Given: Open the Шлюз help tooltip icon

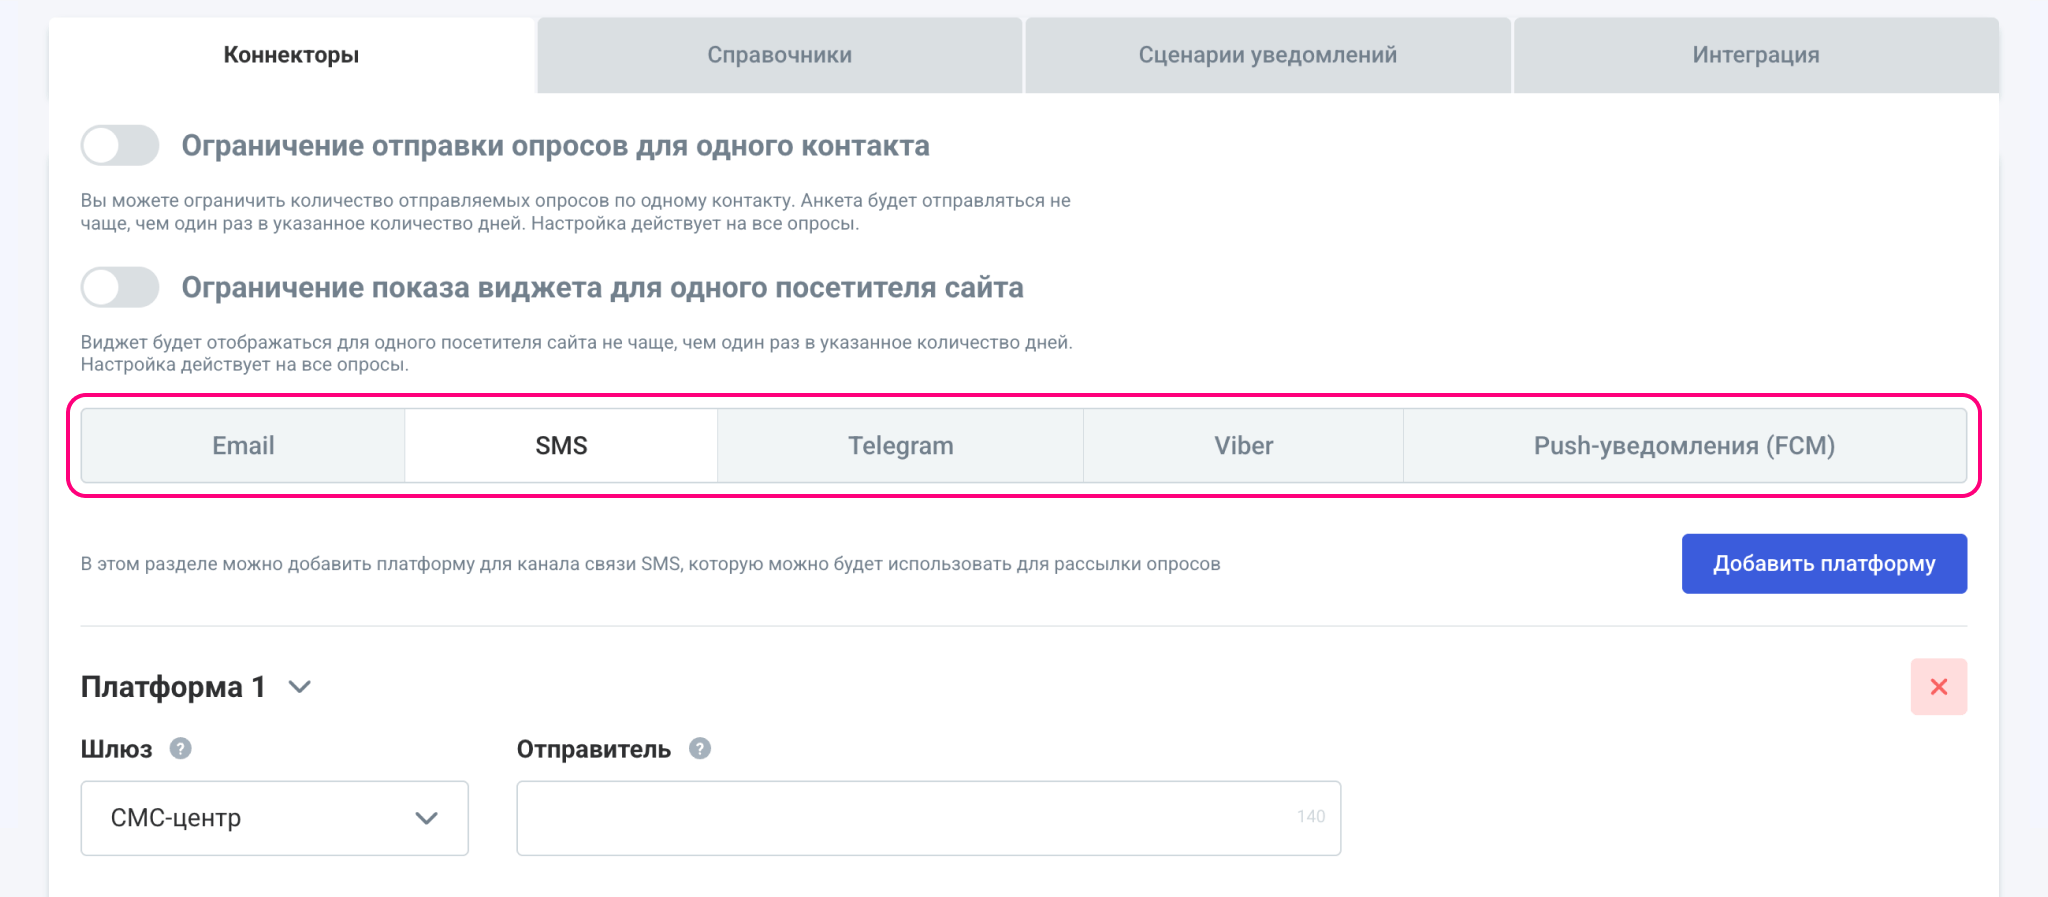Looking at the screenshot, I should tap(180, 748).
